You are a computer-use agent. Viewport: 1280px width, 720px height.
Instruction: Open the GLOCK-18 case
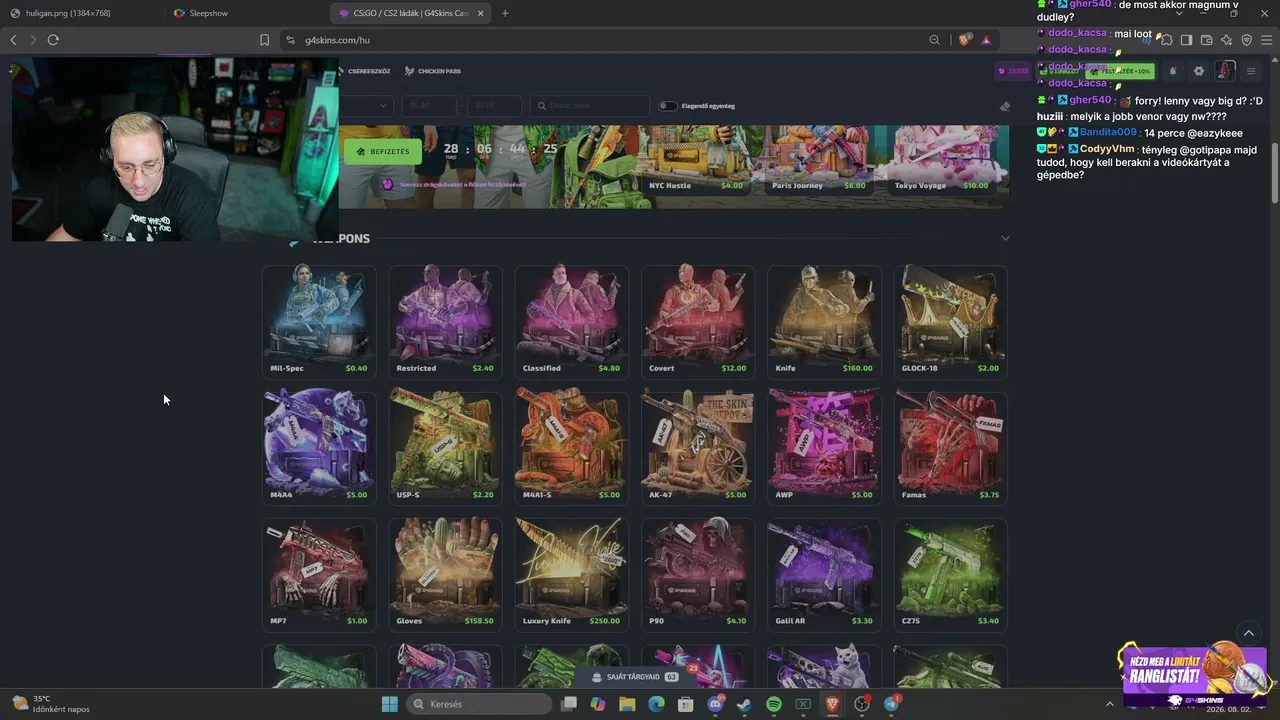(950, 321)
